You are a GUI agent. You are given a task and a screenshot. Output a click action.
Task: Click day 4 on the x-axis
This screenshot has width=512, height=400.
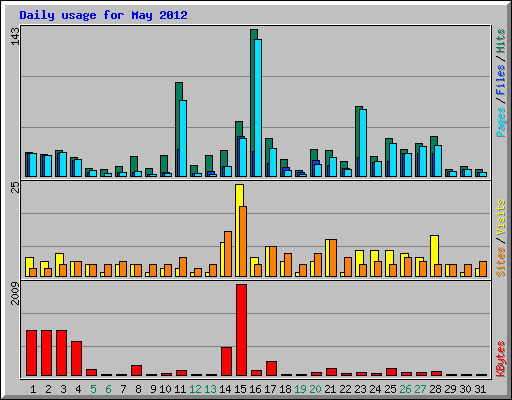tap(78, 389)
